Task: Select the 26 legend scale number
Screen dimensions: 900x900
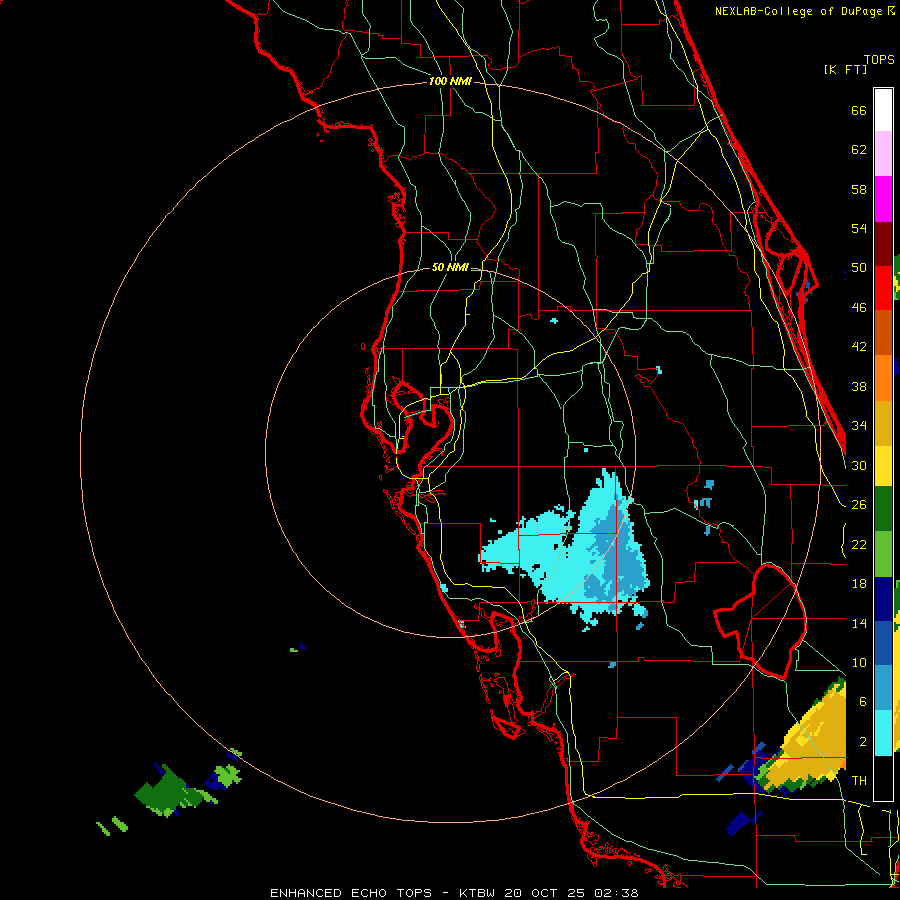Action: [x=859, y=505]
